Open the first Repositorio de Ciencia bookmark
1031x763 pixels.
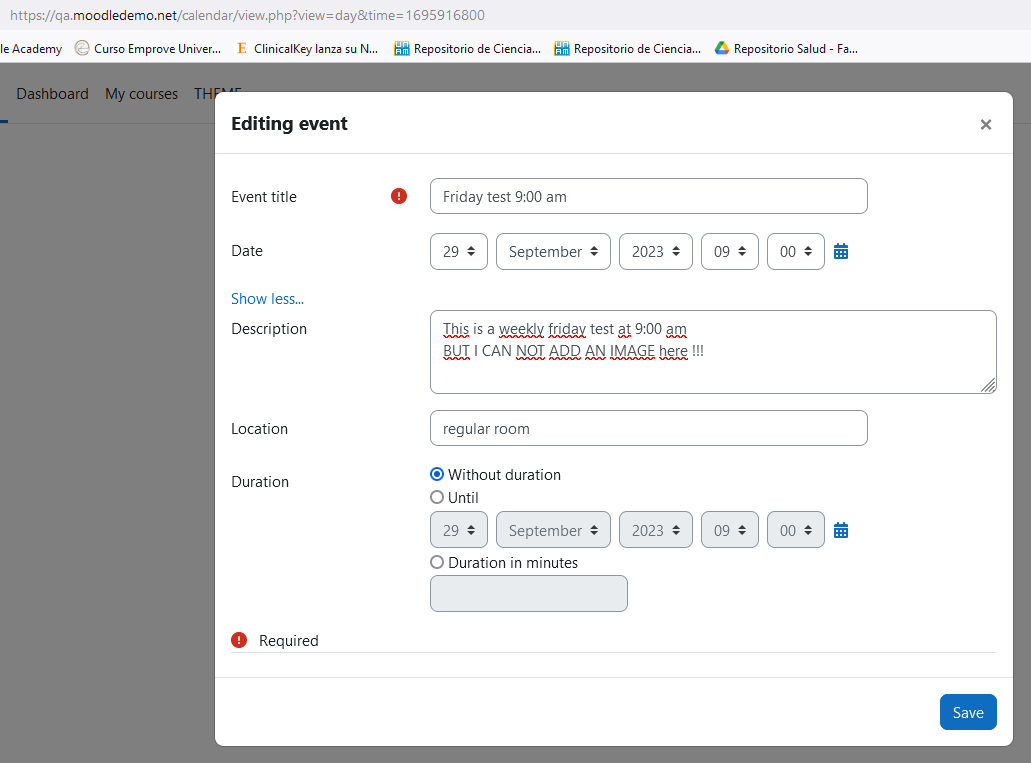tap(468, 49)
